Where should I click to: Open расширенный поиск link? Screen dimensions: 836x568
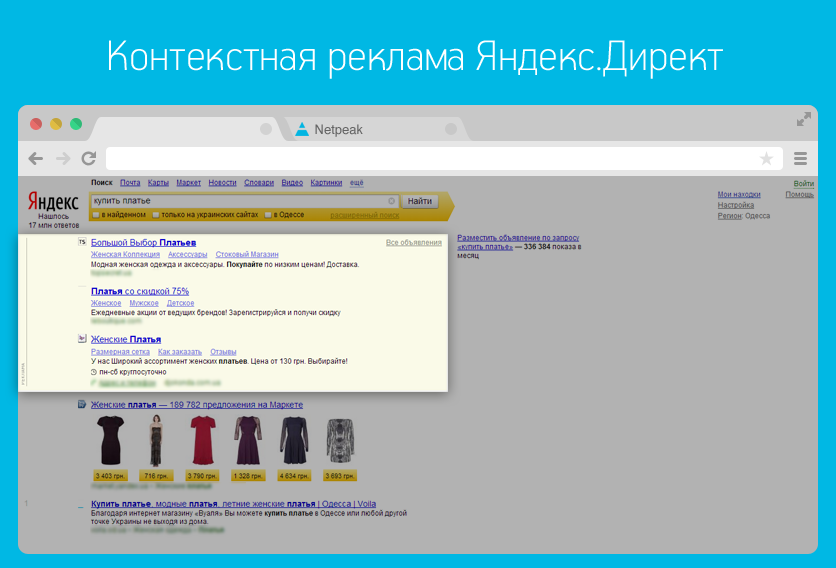tap(365, 215)
